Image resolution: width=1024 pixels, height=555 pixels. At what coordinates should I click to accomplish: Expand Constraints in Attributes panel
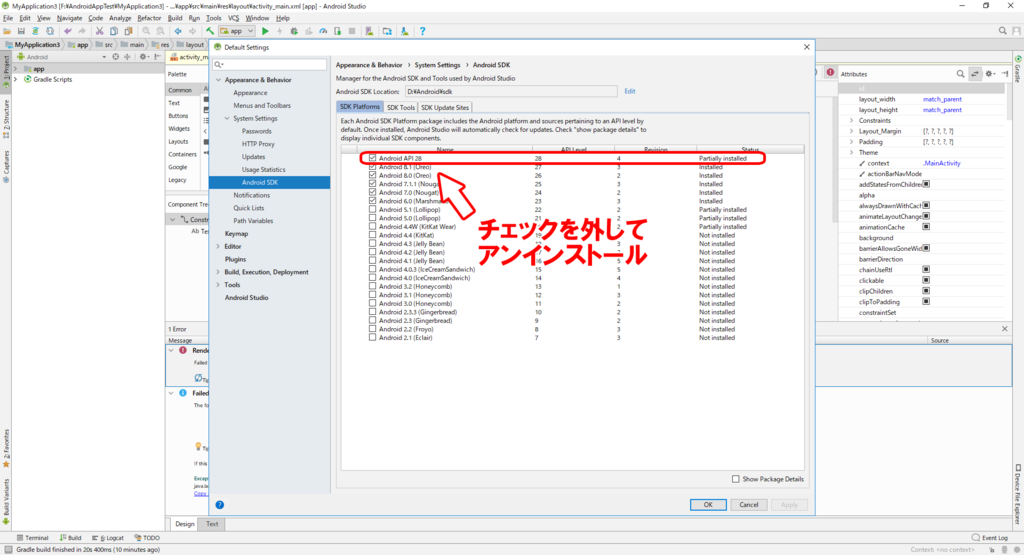click(x=852, y=121)
